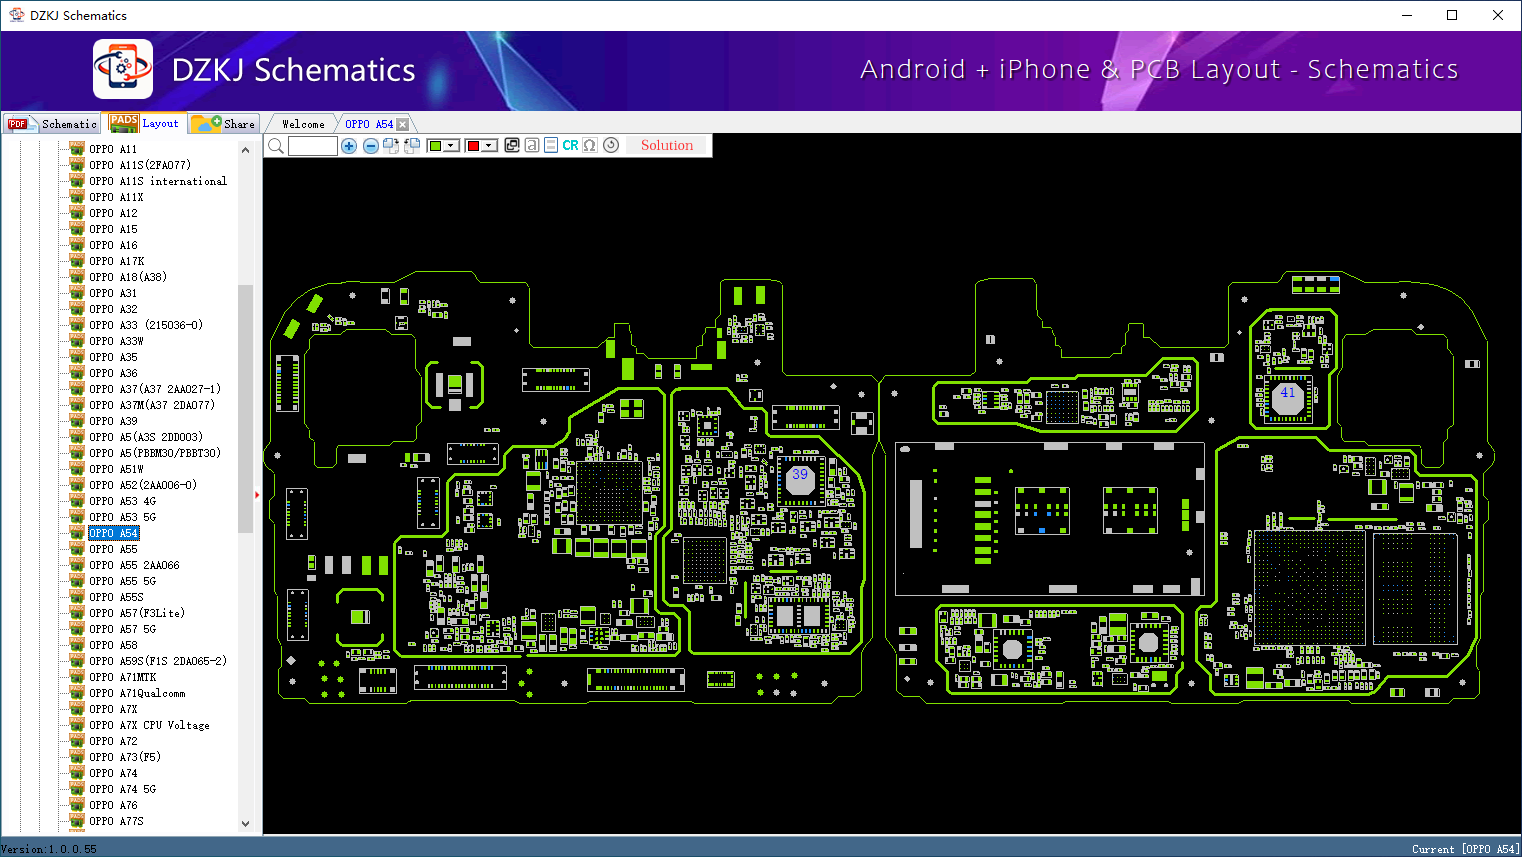Click the DZKJ app icon in title bar
1522x857 pixels.
[16, 15]
